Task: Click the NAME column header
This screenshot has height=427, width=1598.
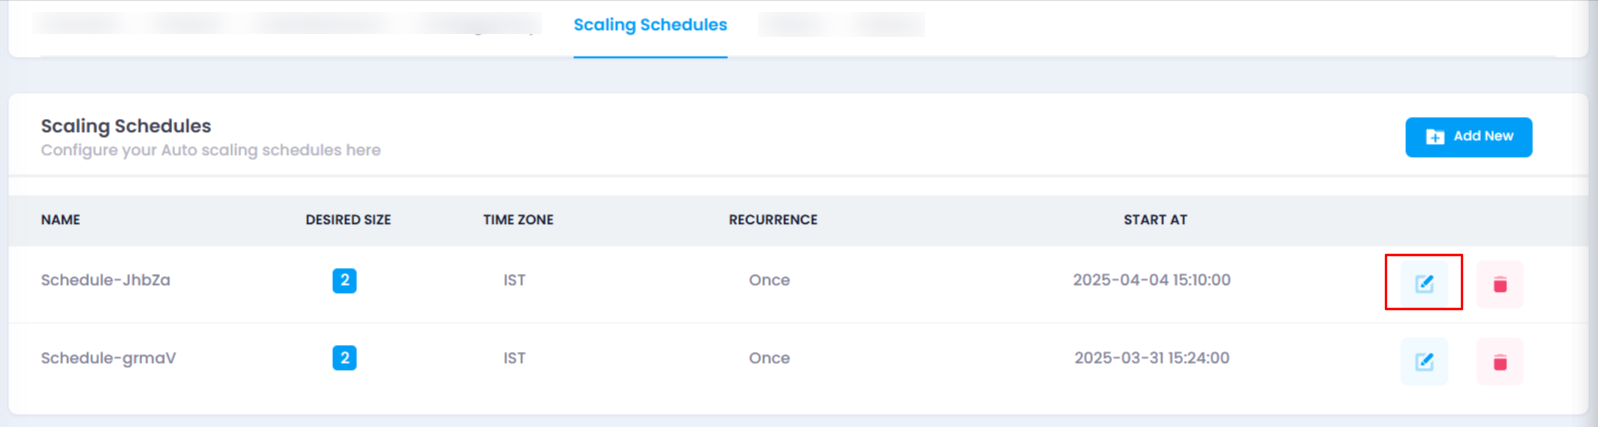Action: click(60, 220)
